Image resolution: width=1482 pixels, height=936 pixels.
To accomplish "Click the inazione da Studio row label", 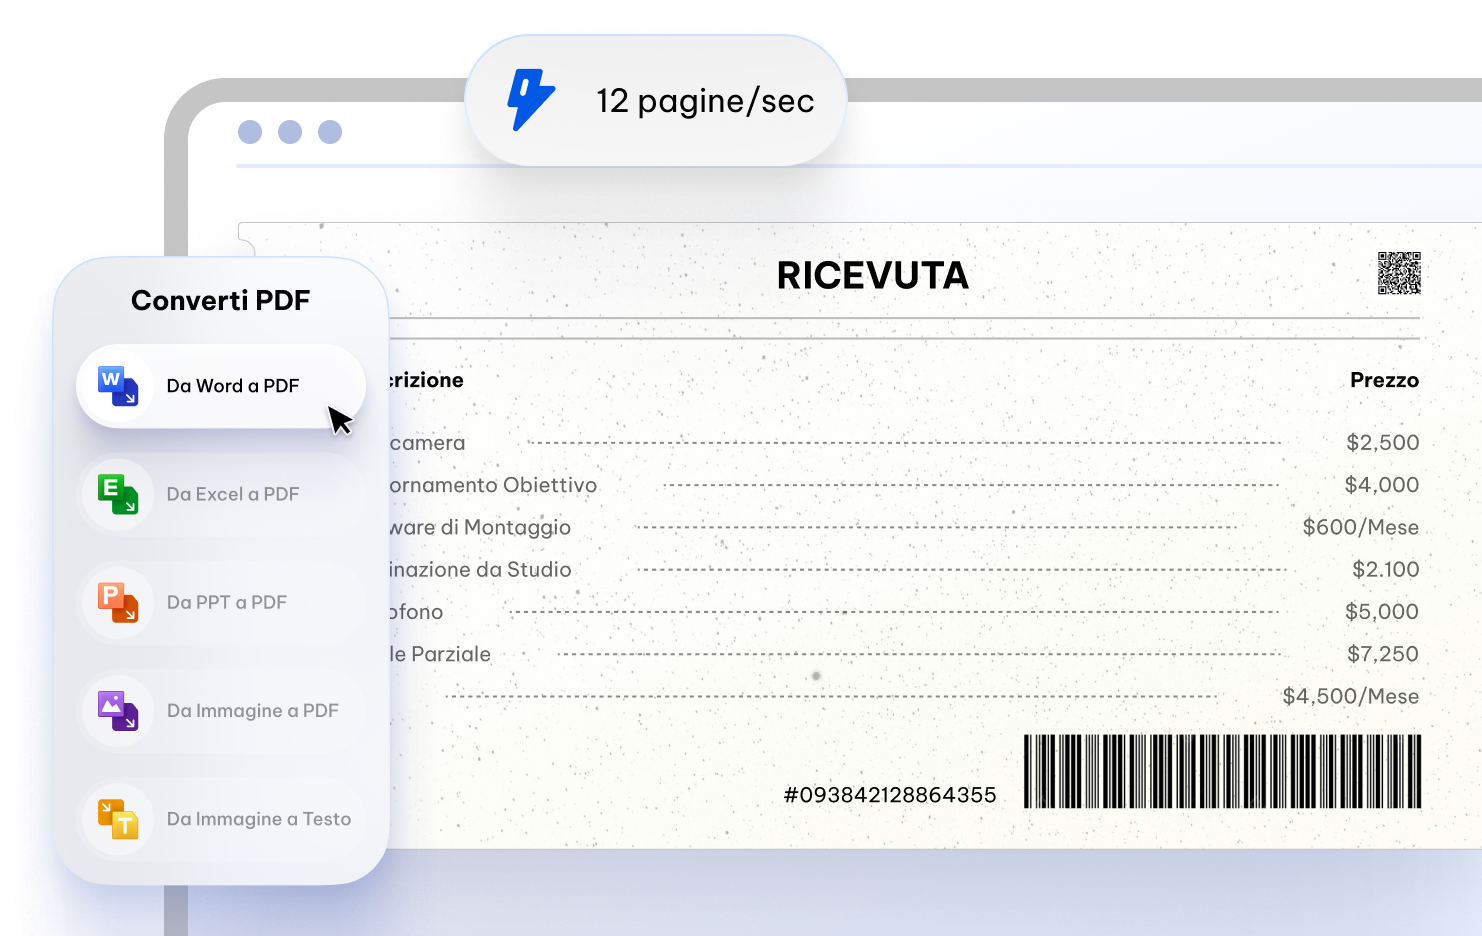I will click(x=480, y=569).
